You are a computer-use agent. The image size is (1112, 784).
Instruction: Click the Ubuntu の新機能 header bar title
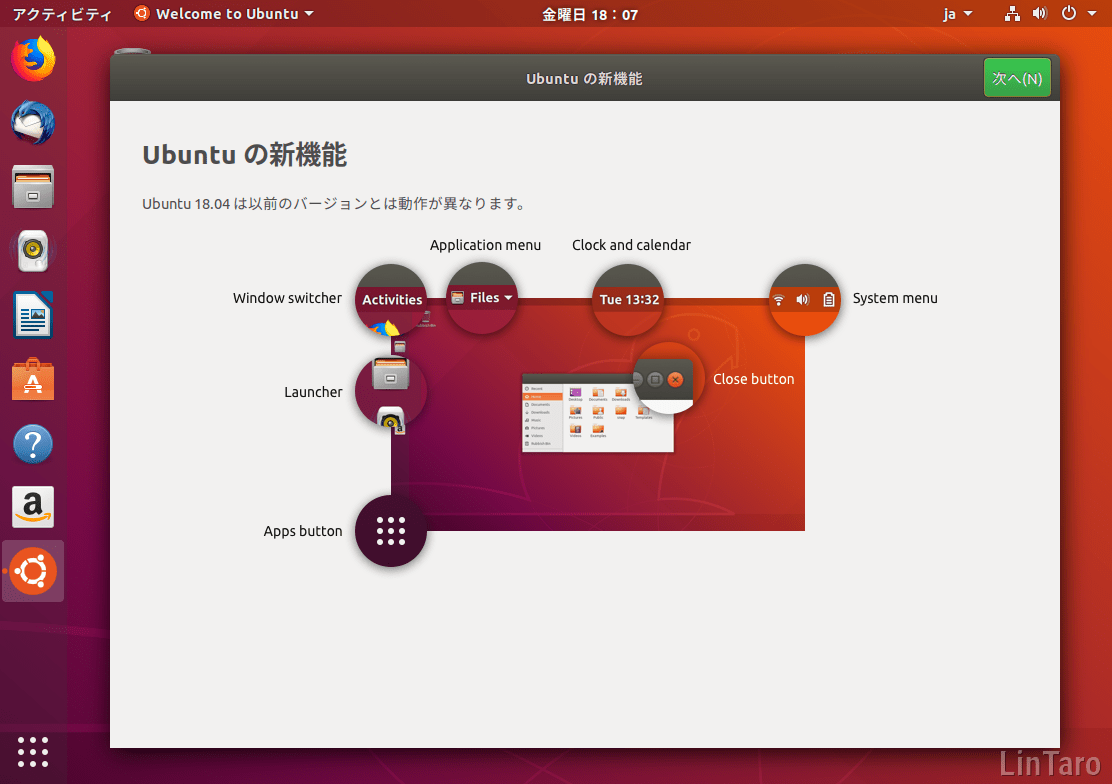click(x=584, y=79)
